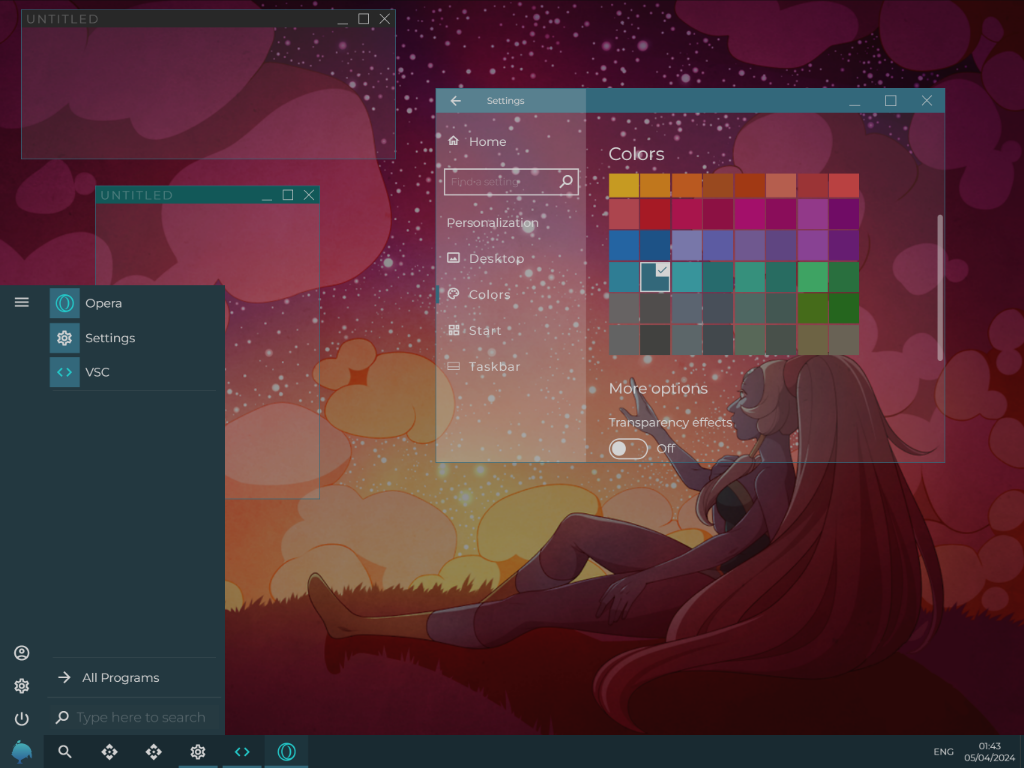The image size is (1024, 768).
Task: Select the red swatch ending first row
Action: coord(844,185)
